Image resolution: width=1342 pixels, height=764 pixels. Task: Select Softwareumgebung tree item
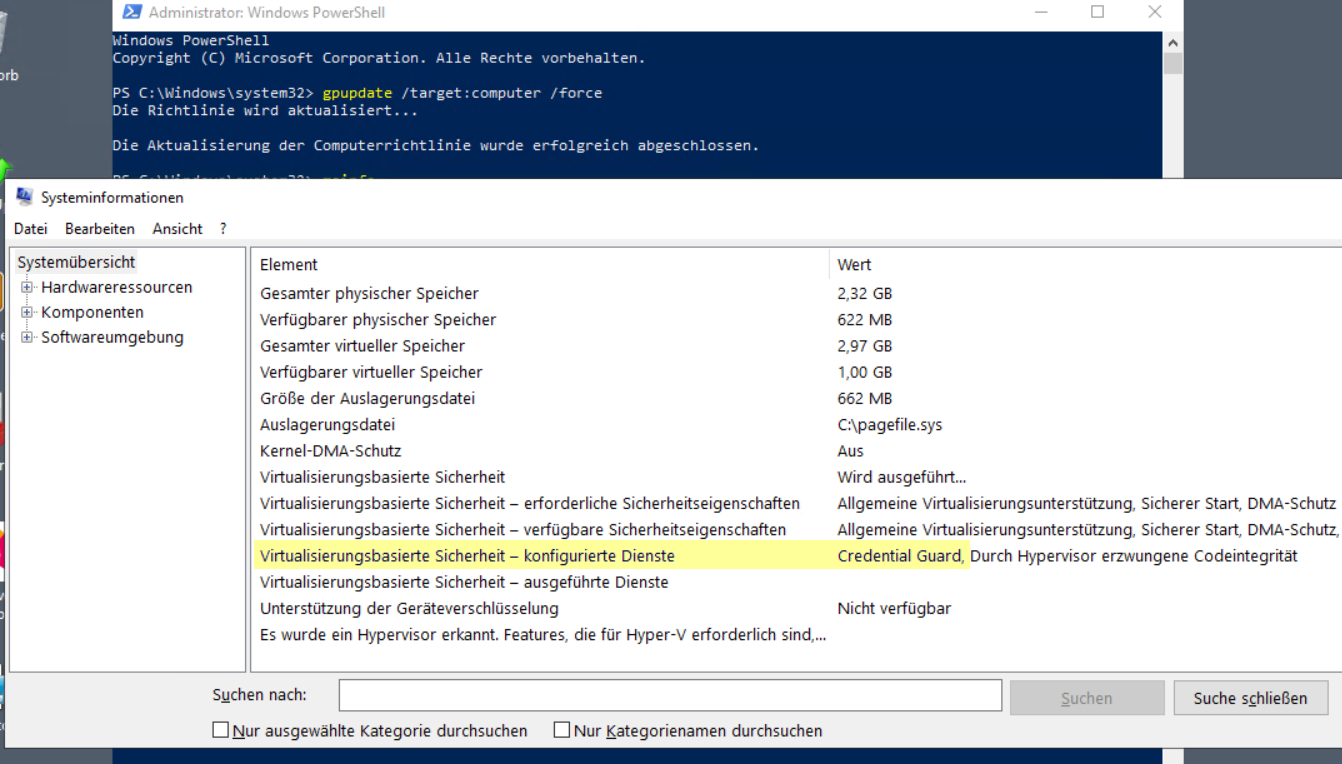(112, 337)
